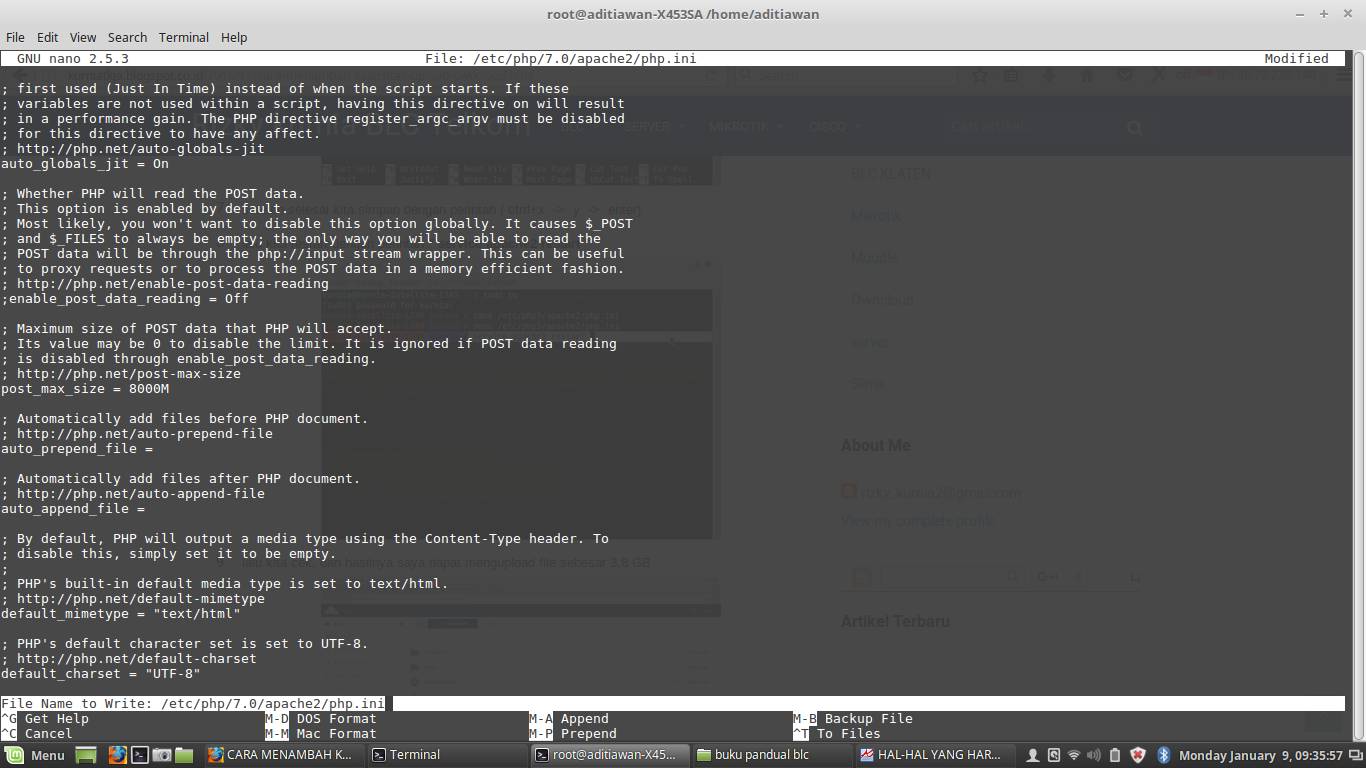Launch Firefox from the panel launcher
Image resolution: width=1366 pixels, height=768 pixels.
(118, 755)
